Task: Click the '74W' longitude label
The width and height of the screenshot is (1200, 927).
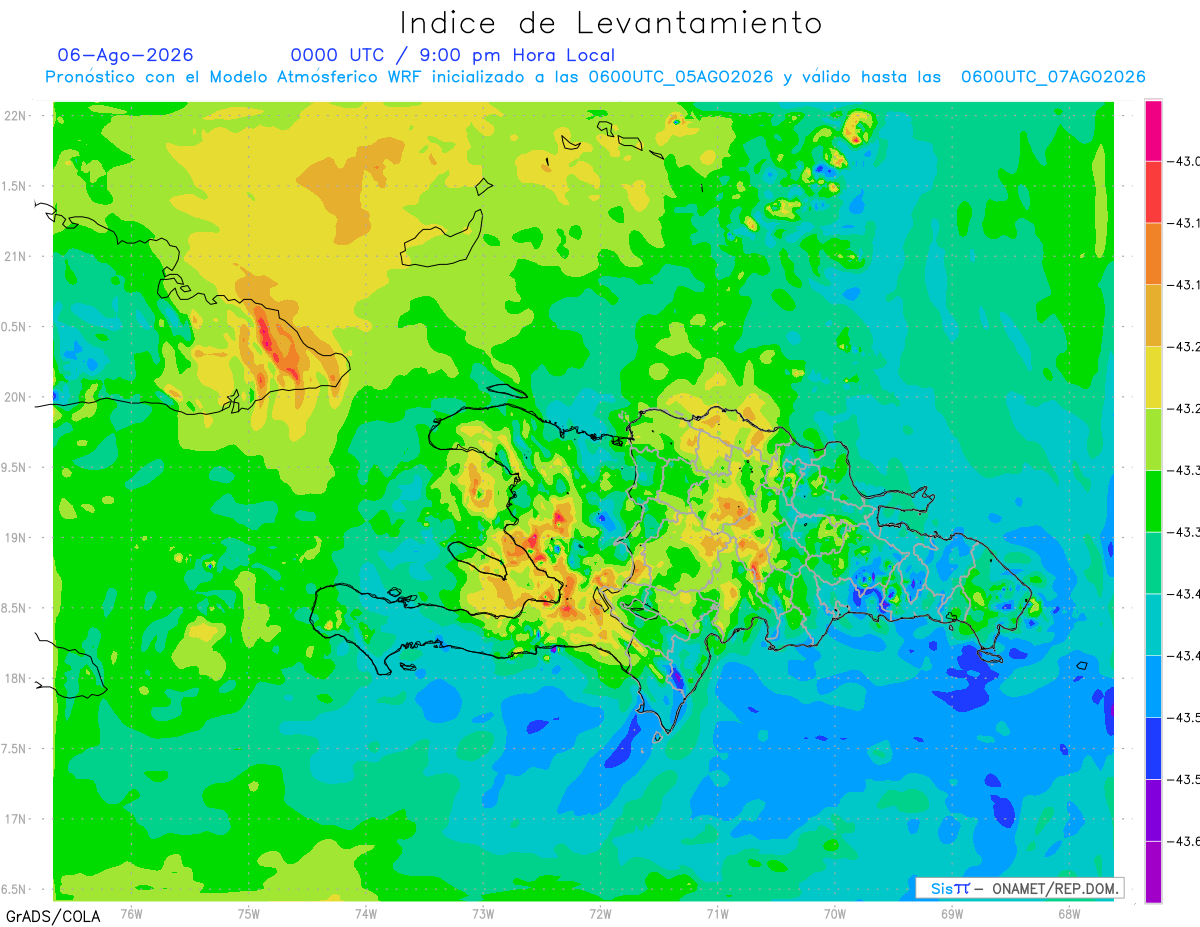Action: (x=366, y=913)
